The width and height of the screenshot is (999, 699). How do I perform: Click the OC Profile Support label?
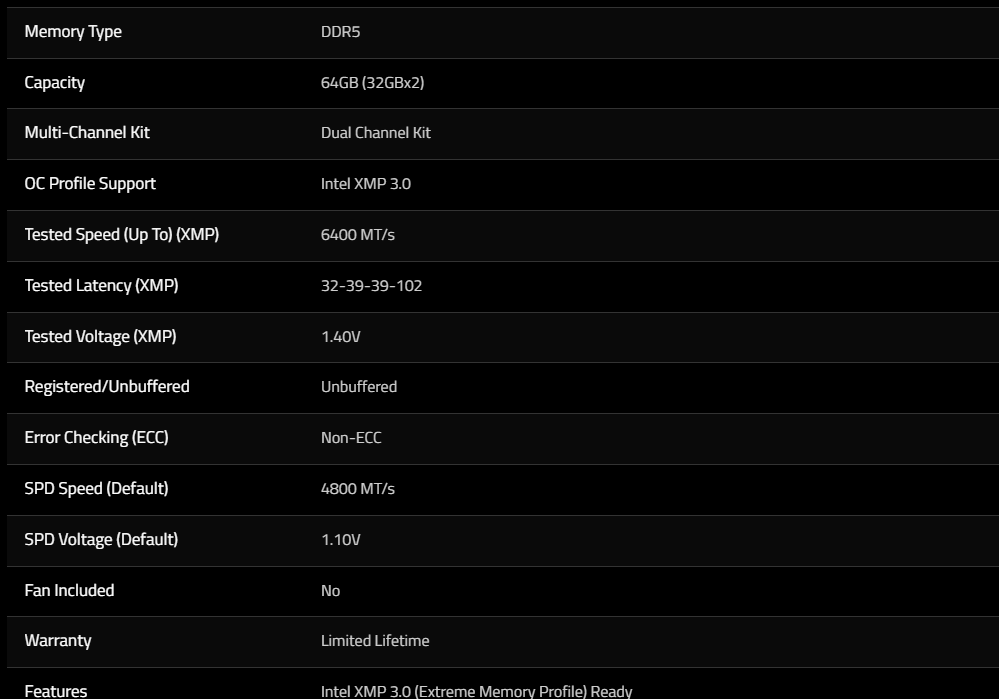tap(90, 184)
